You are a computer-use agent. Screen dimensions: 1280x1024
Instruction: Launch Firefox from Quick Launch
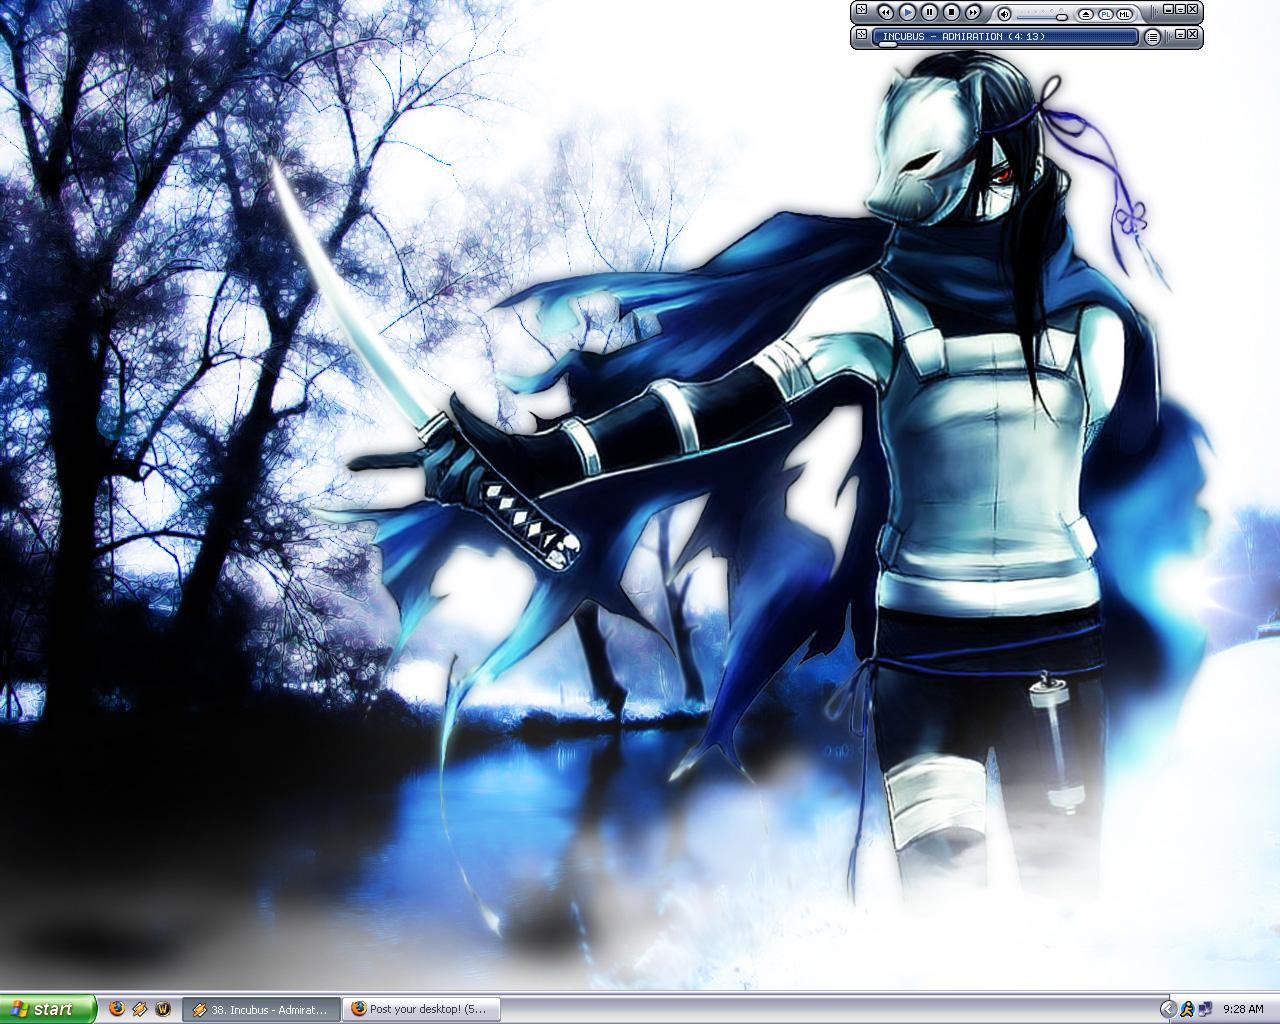(116, 1009)
